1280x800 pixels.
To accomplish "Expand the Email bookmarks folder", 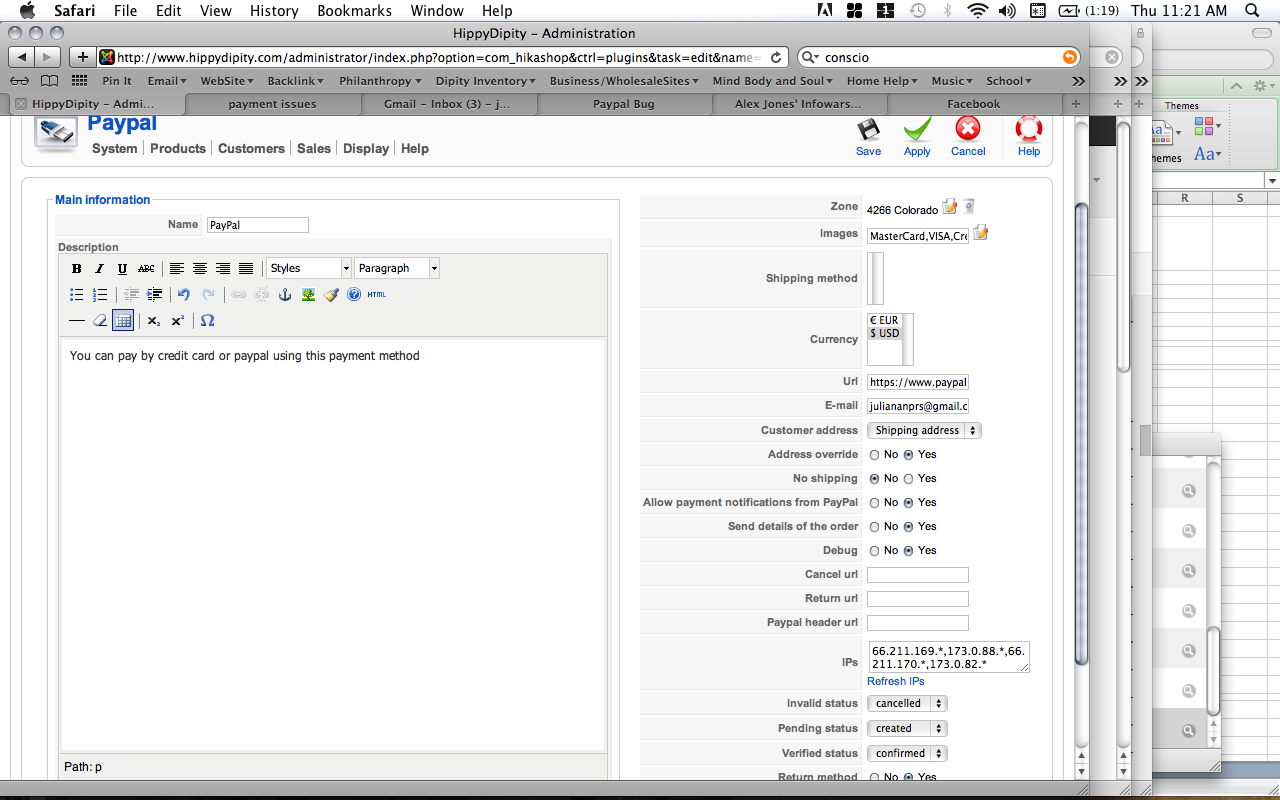I will (167, 81).
